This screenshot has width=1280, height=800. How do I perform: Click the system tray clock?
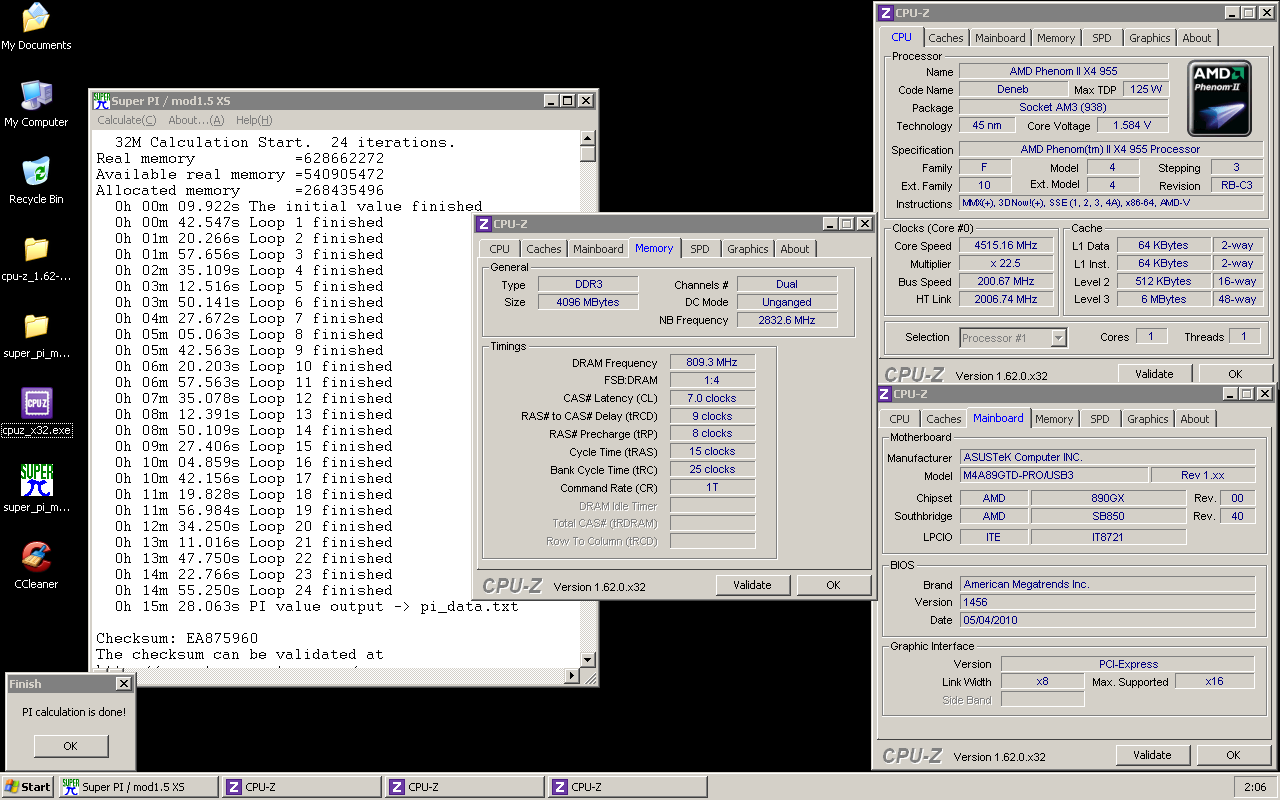(1254, 787)
